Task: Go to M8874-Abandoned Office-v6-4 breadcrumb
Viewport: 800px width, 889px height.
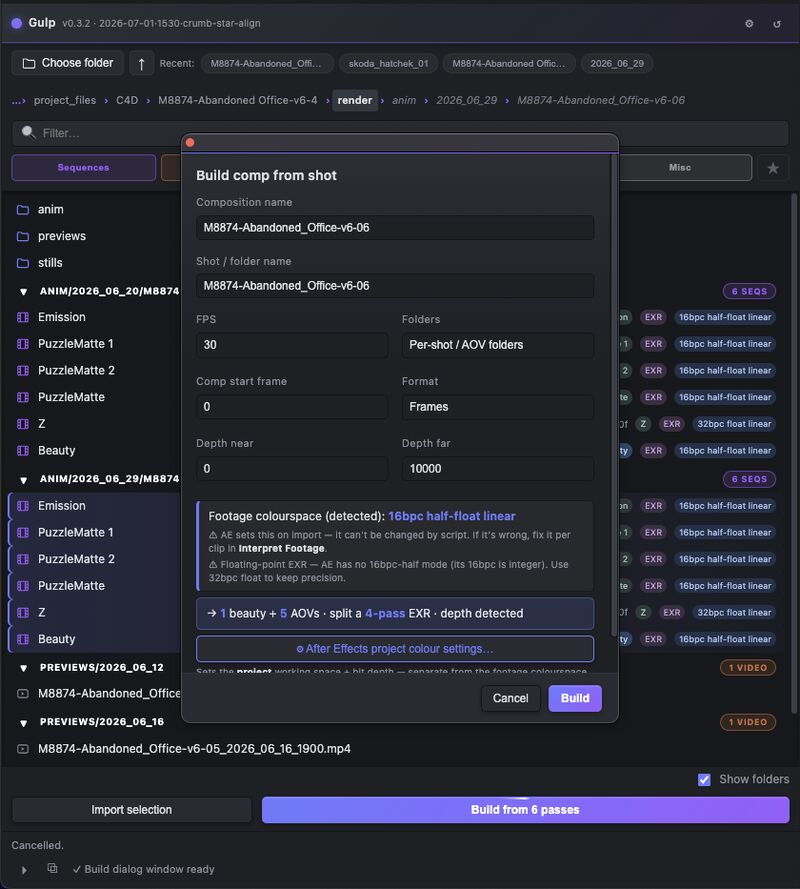Action: click(238, 100)
